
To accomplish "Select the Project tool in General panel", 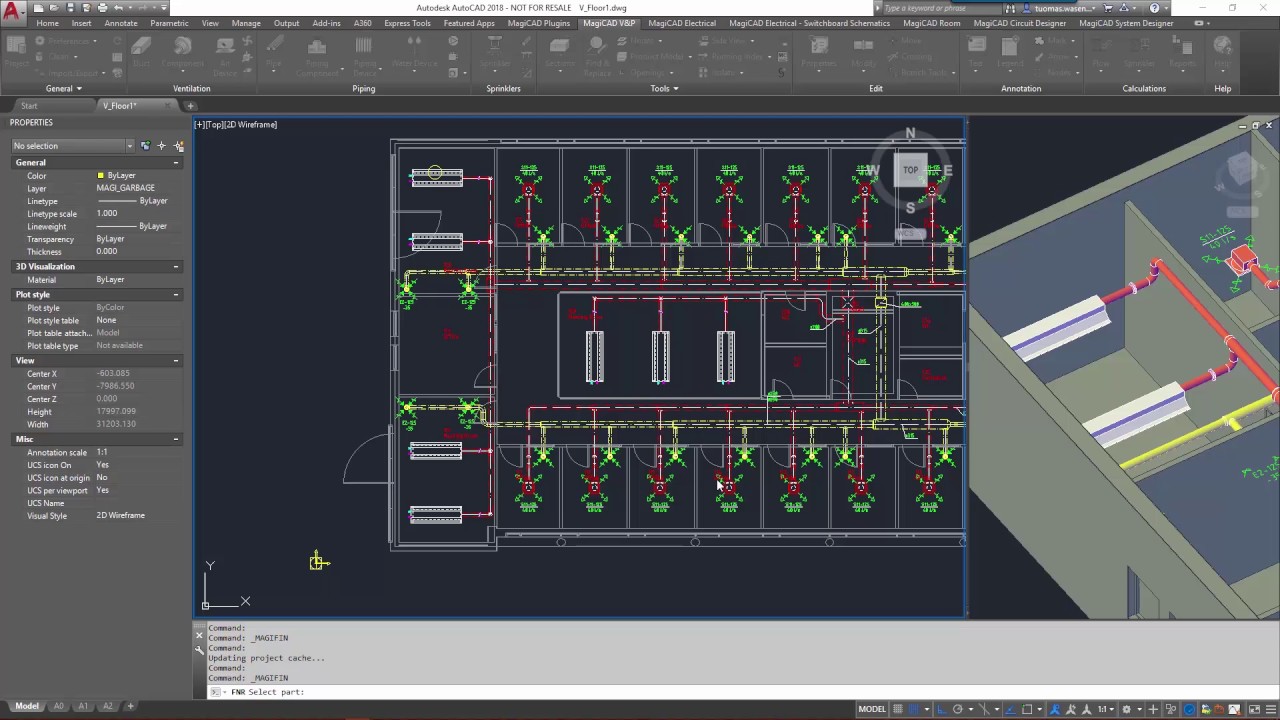I will tap(17, 52).
